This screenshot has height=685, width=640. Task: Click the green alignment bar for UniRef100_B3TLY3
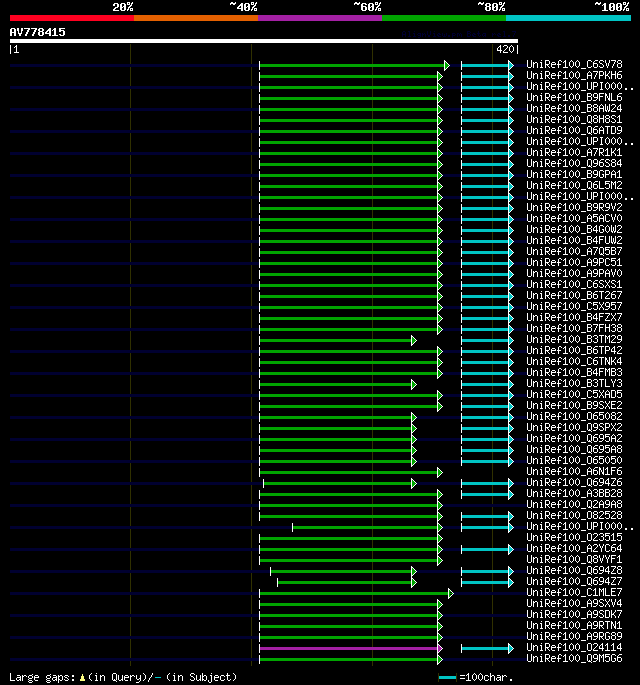pyautogui.click(x=338, y=384)
